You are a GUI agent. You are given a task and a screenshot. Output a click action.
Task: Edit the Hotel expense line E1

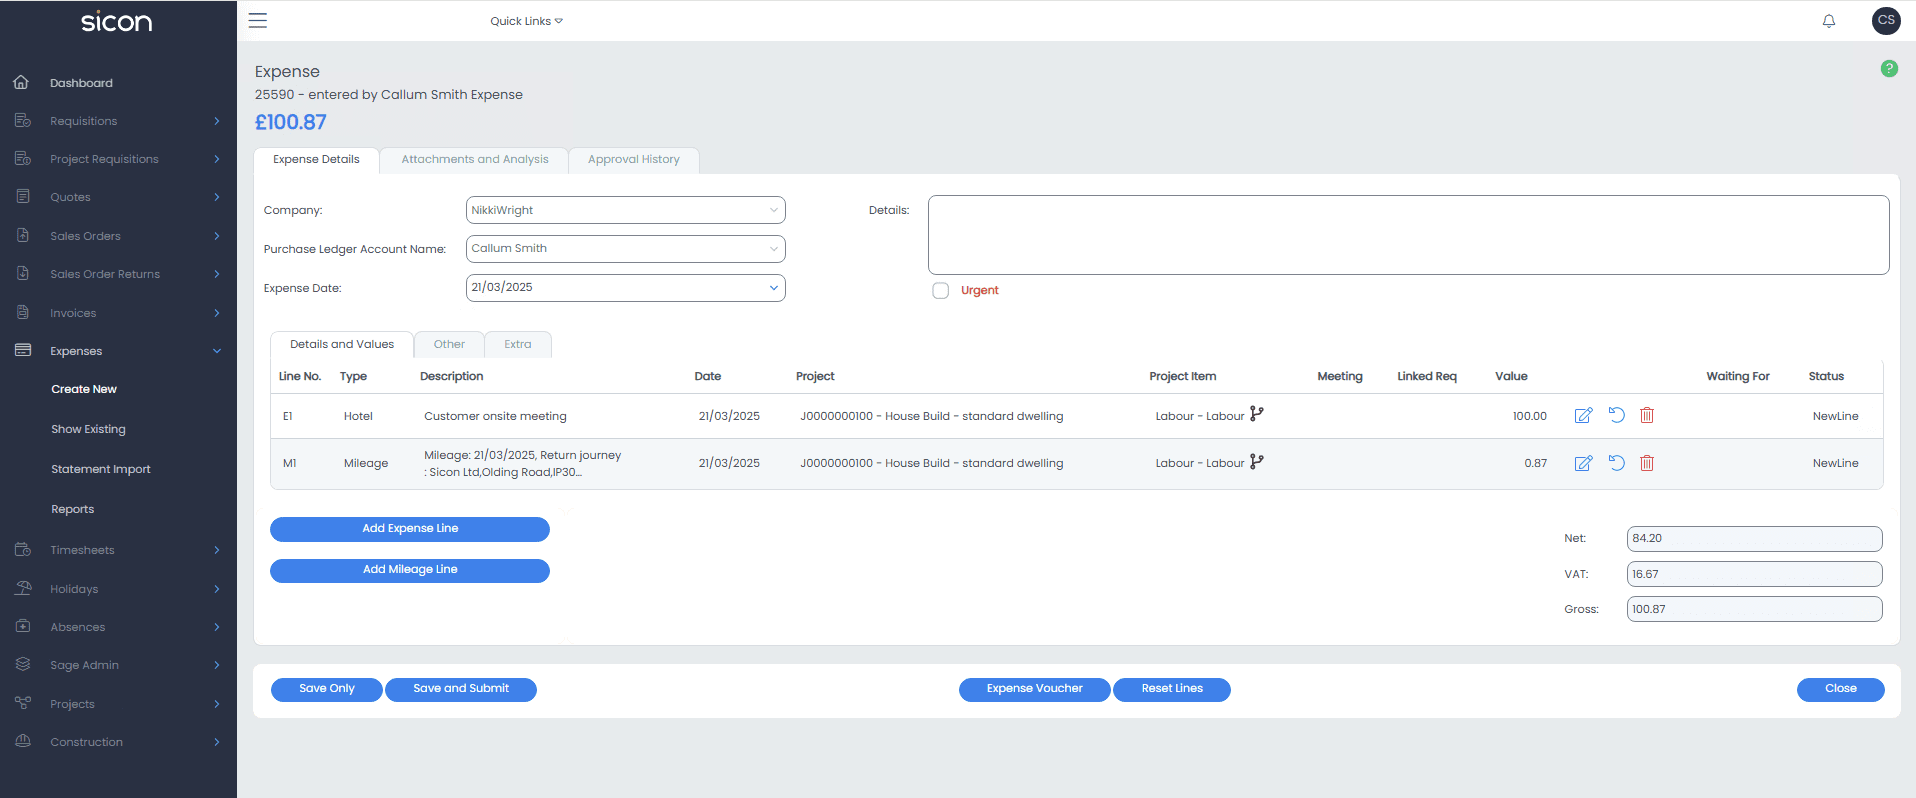tap(1583, 416)
